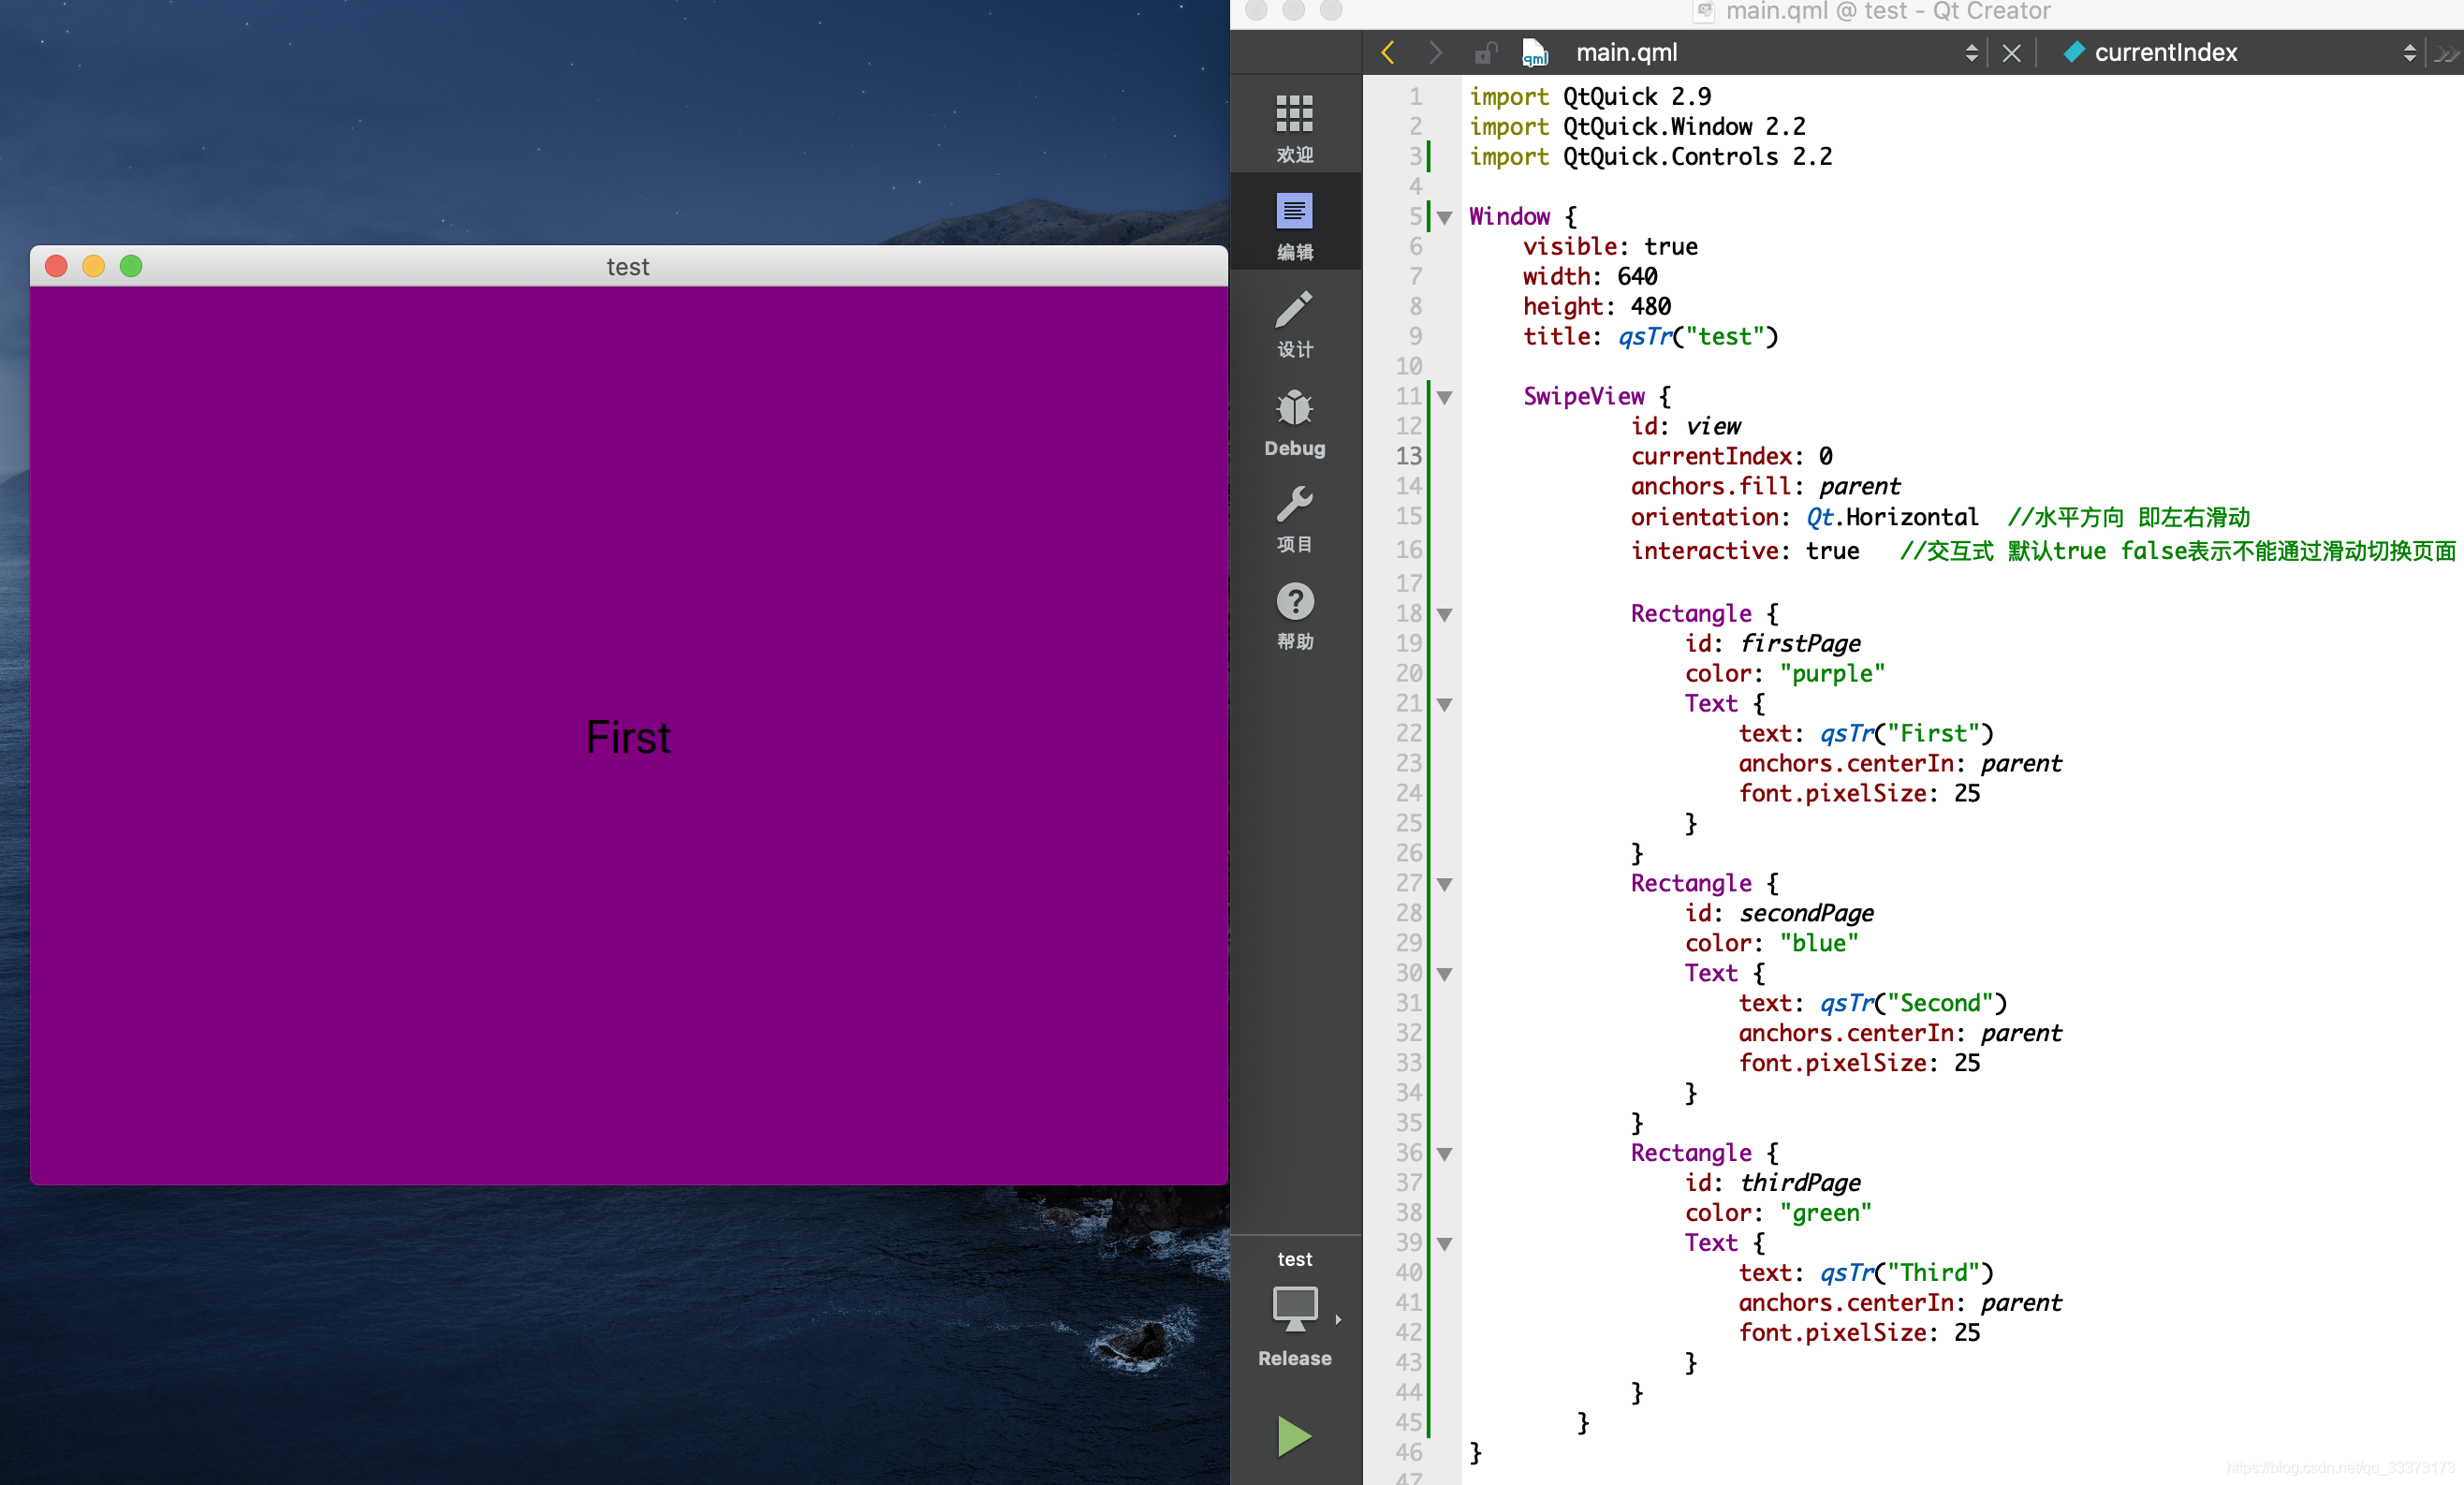Click line number 27 in gutter

tap(1408, 883)
